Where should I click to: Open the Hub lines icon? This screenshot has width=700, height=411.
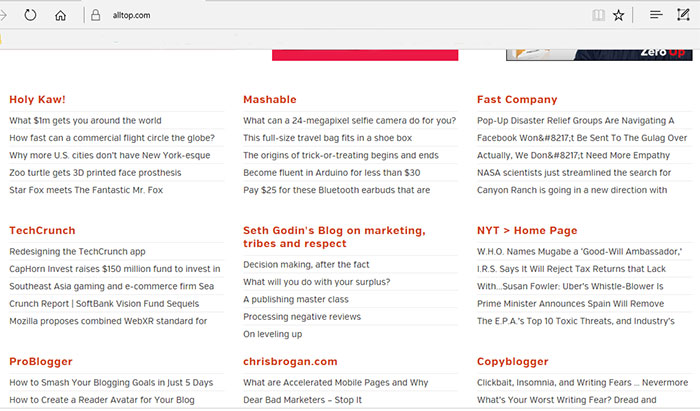point(656,15)
